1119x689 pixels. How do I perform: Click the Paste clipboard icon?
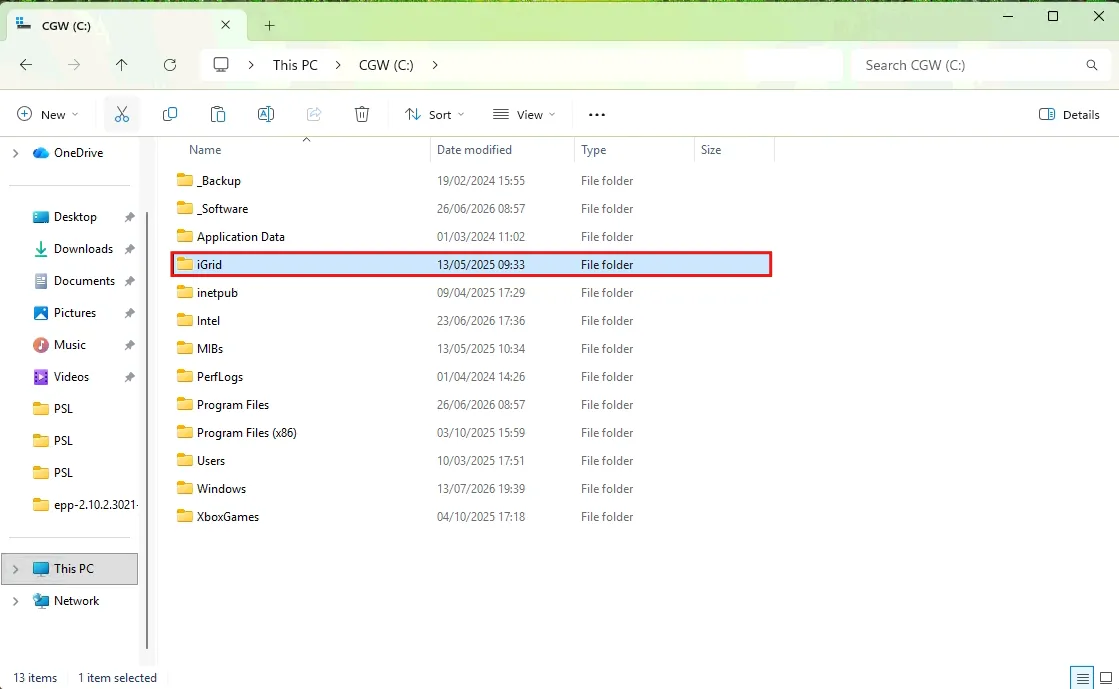(218, 114)
